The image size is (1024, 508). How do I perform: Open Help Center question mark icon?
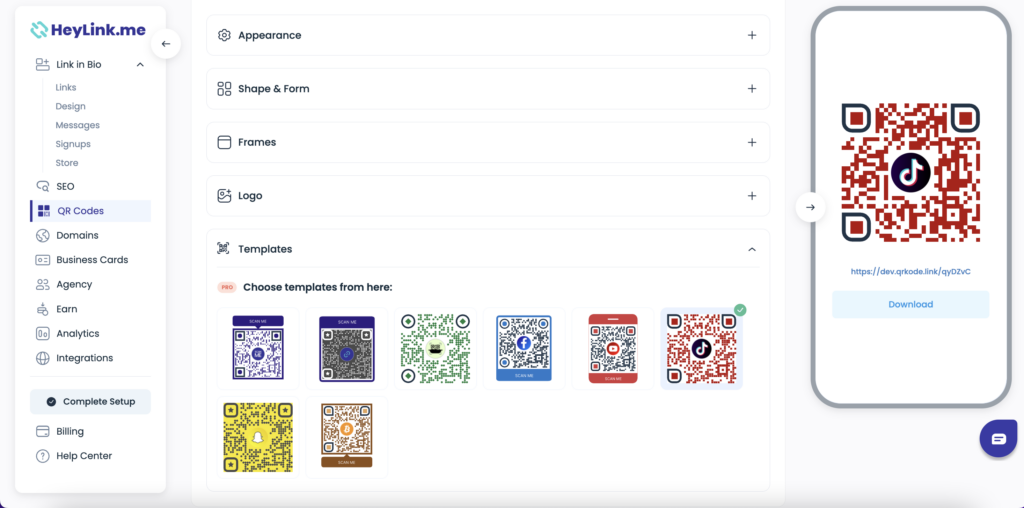[x=43, y=456]
